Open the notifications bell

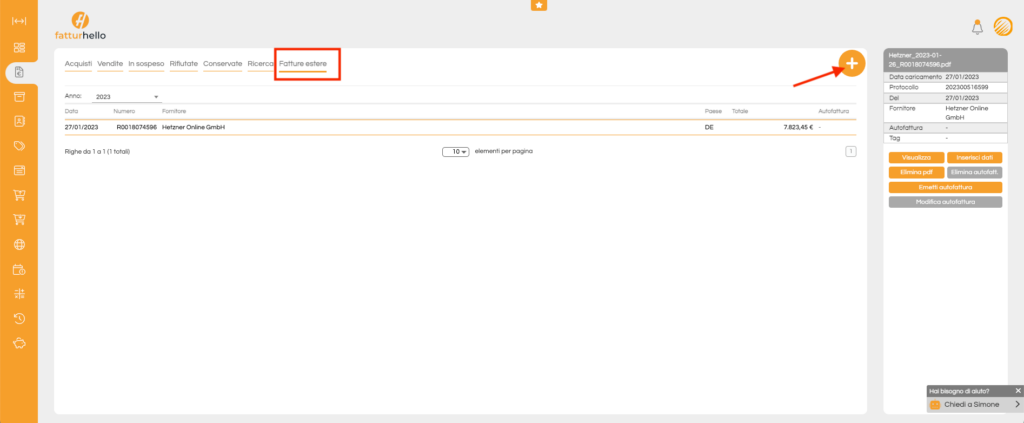pos(977,27)
